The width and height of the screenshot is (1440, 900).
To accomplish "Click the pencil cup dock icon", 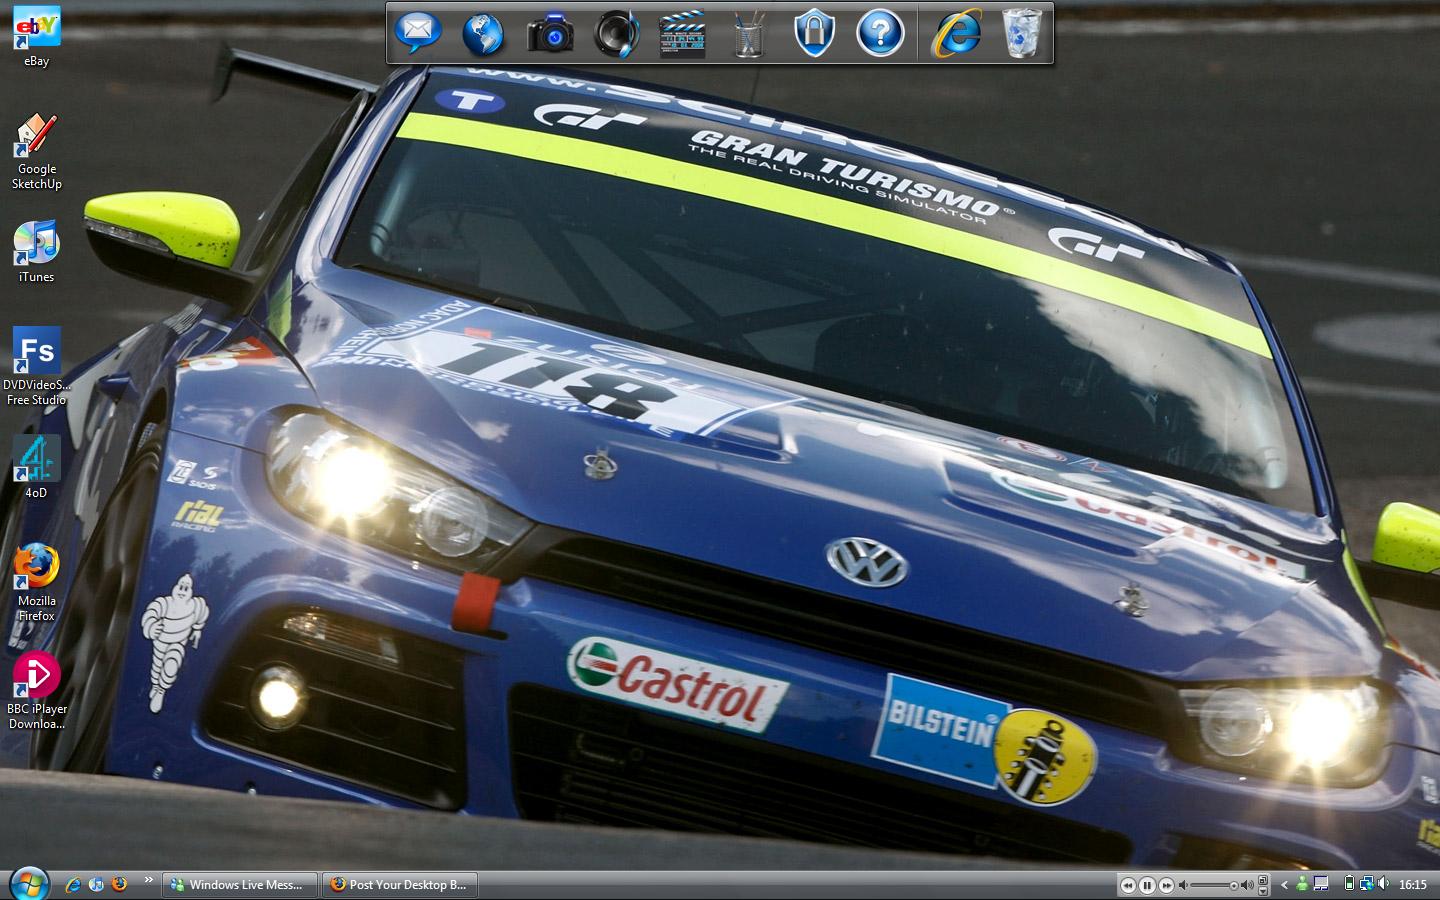I will pyautogui.click(x=748, y=33).
